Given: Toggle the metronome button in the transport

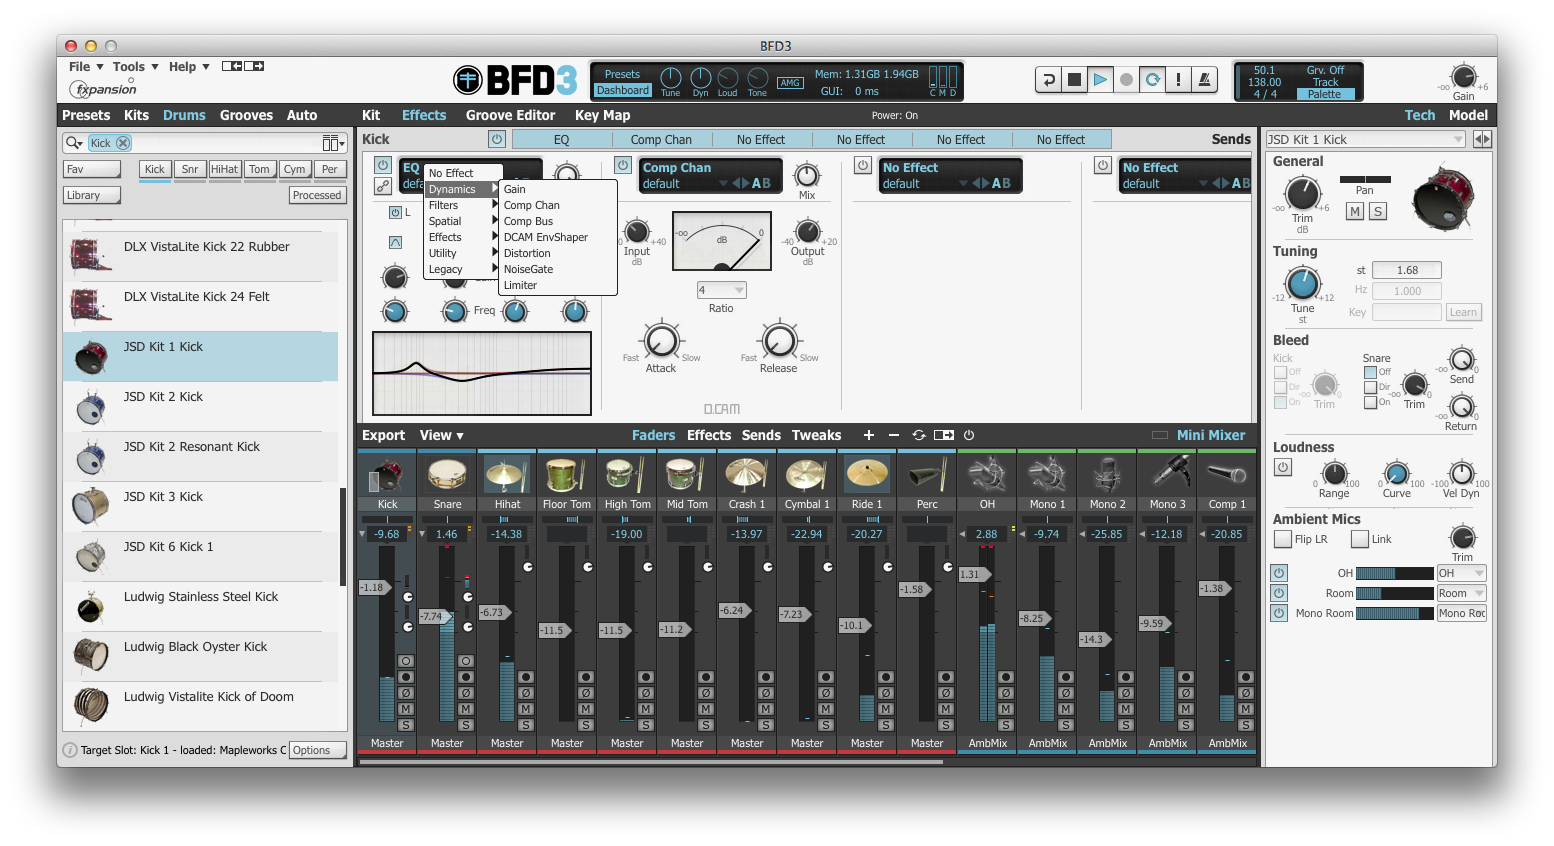Looking at the screenshot, I should click(1204, 80).
